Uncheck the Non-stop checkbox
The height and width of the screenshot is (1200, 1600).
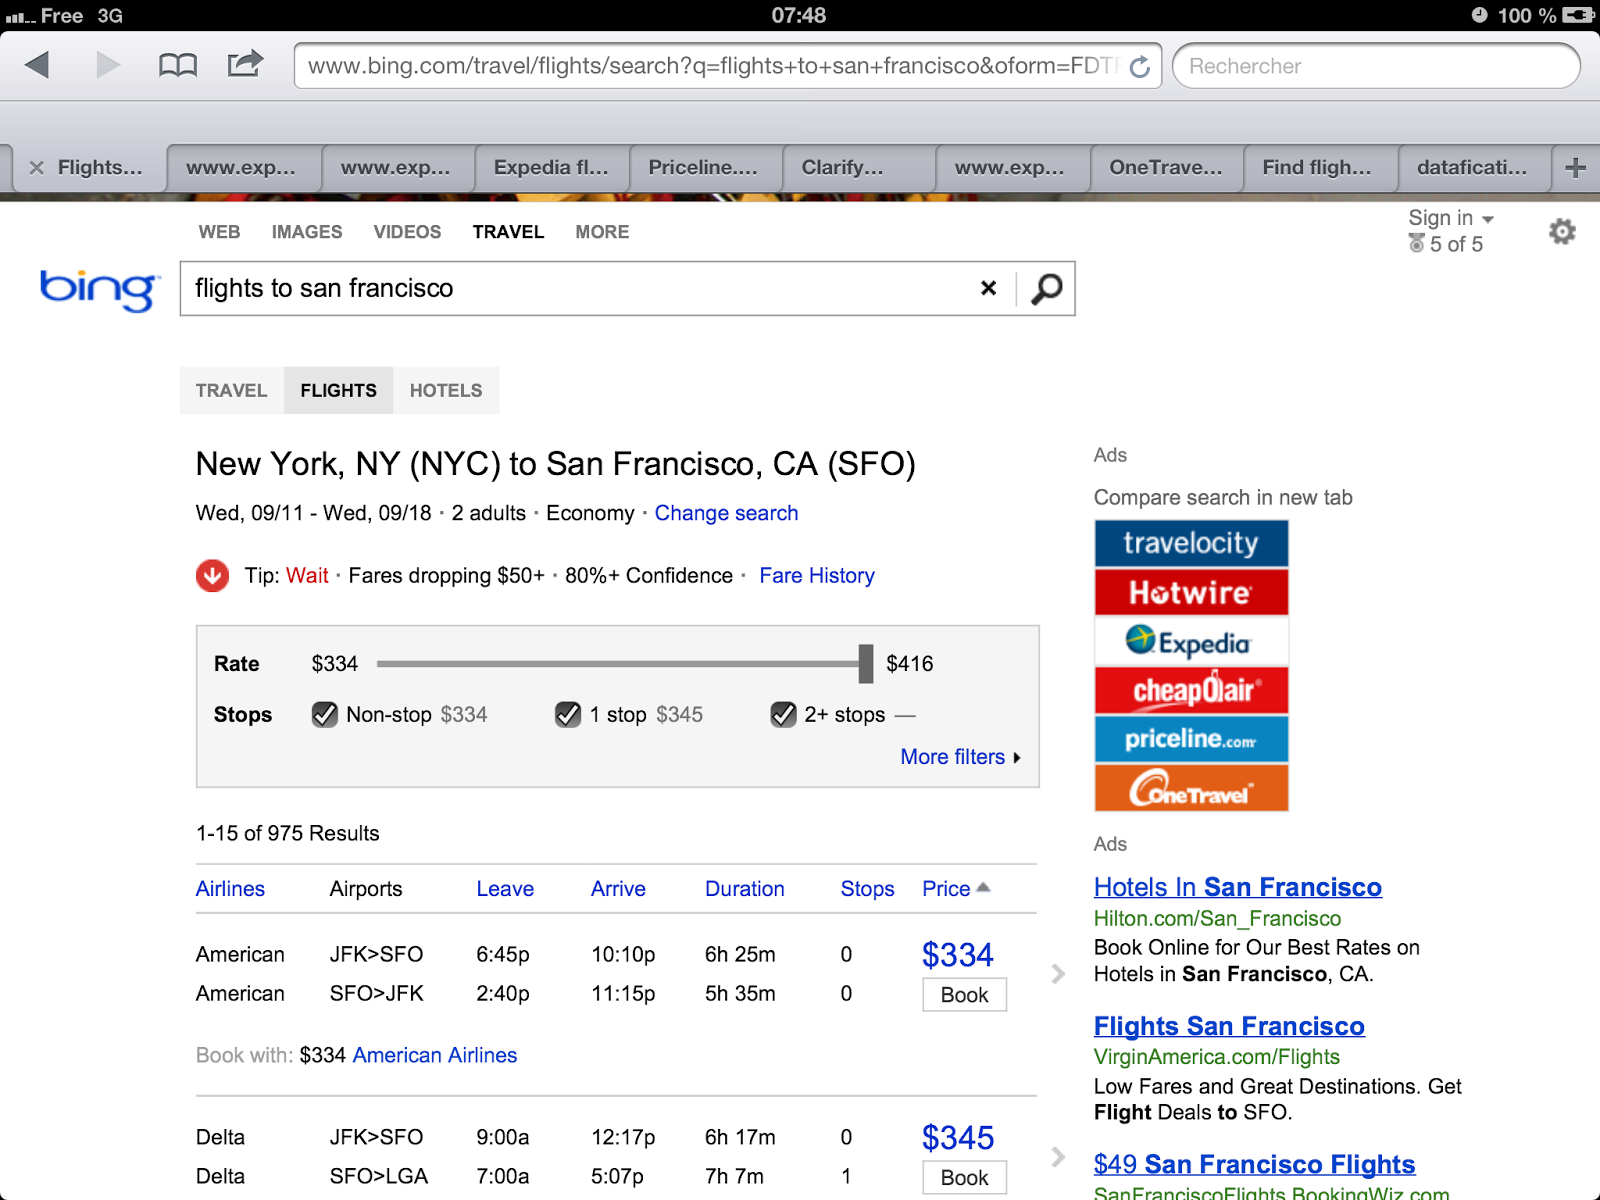[324, 714]
